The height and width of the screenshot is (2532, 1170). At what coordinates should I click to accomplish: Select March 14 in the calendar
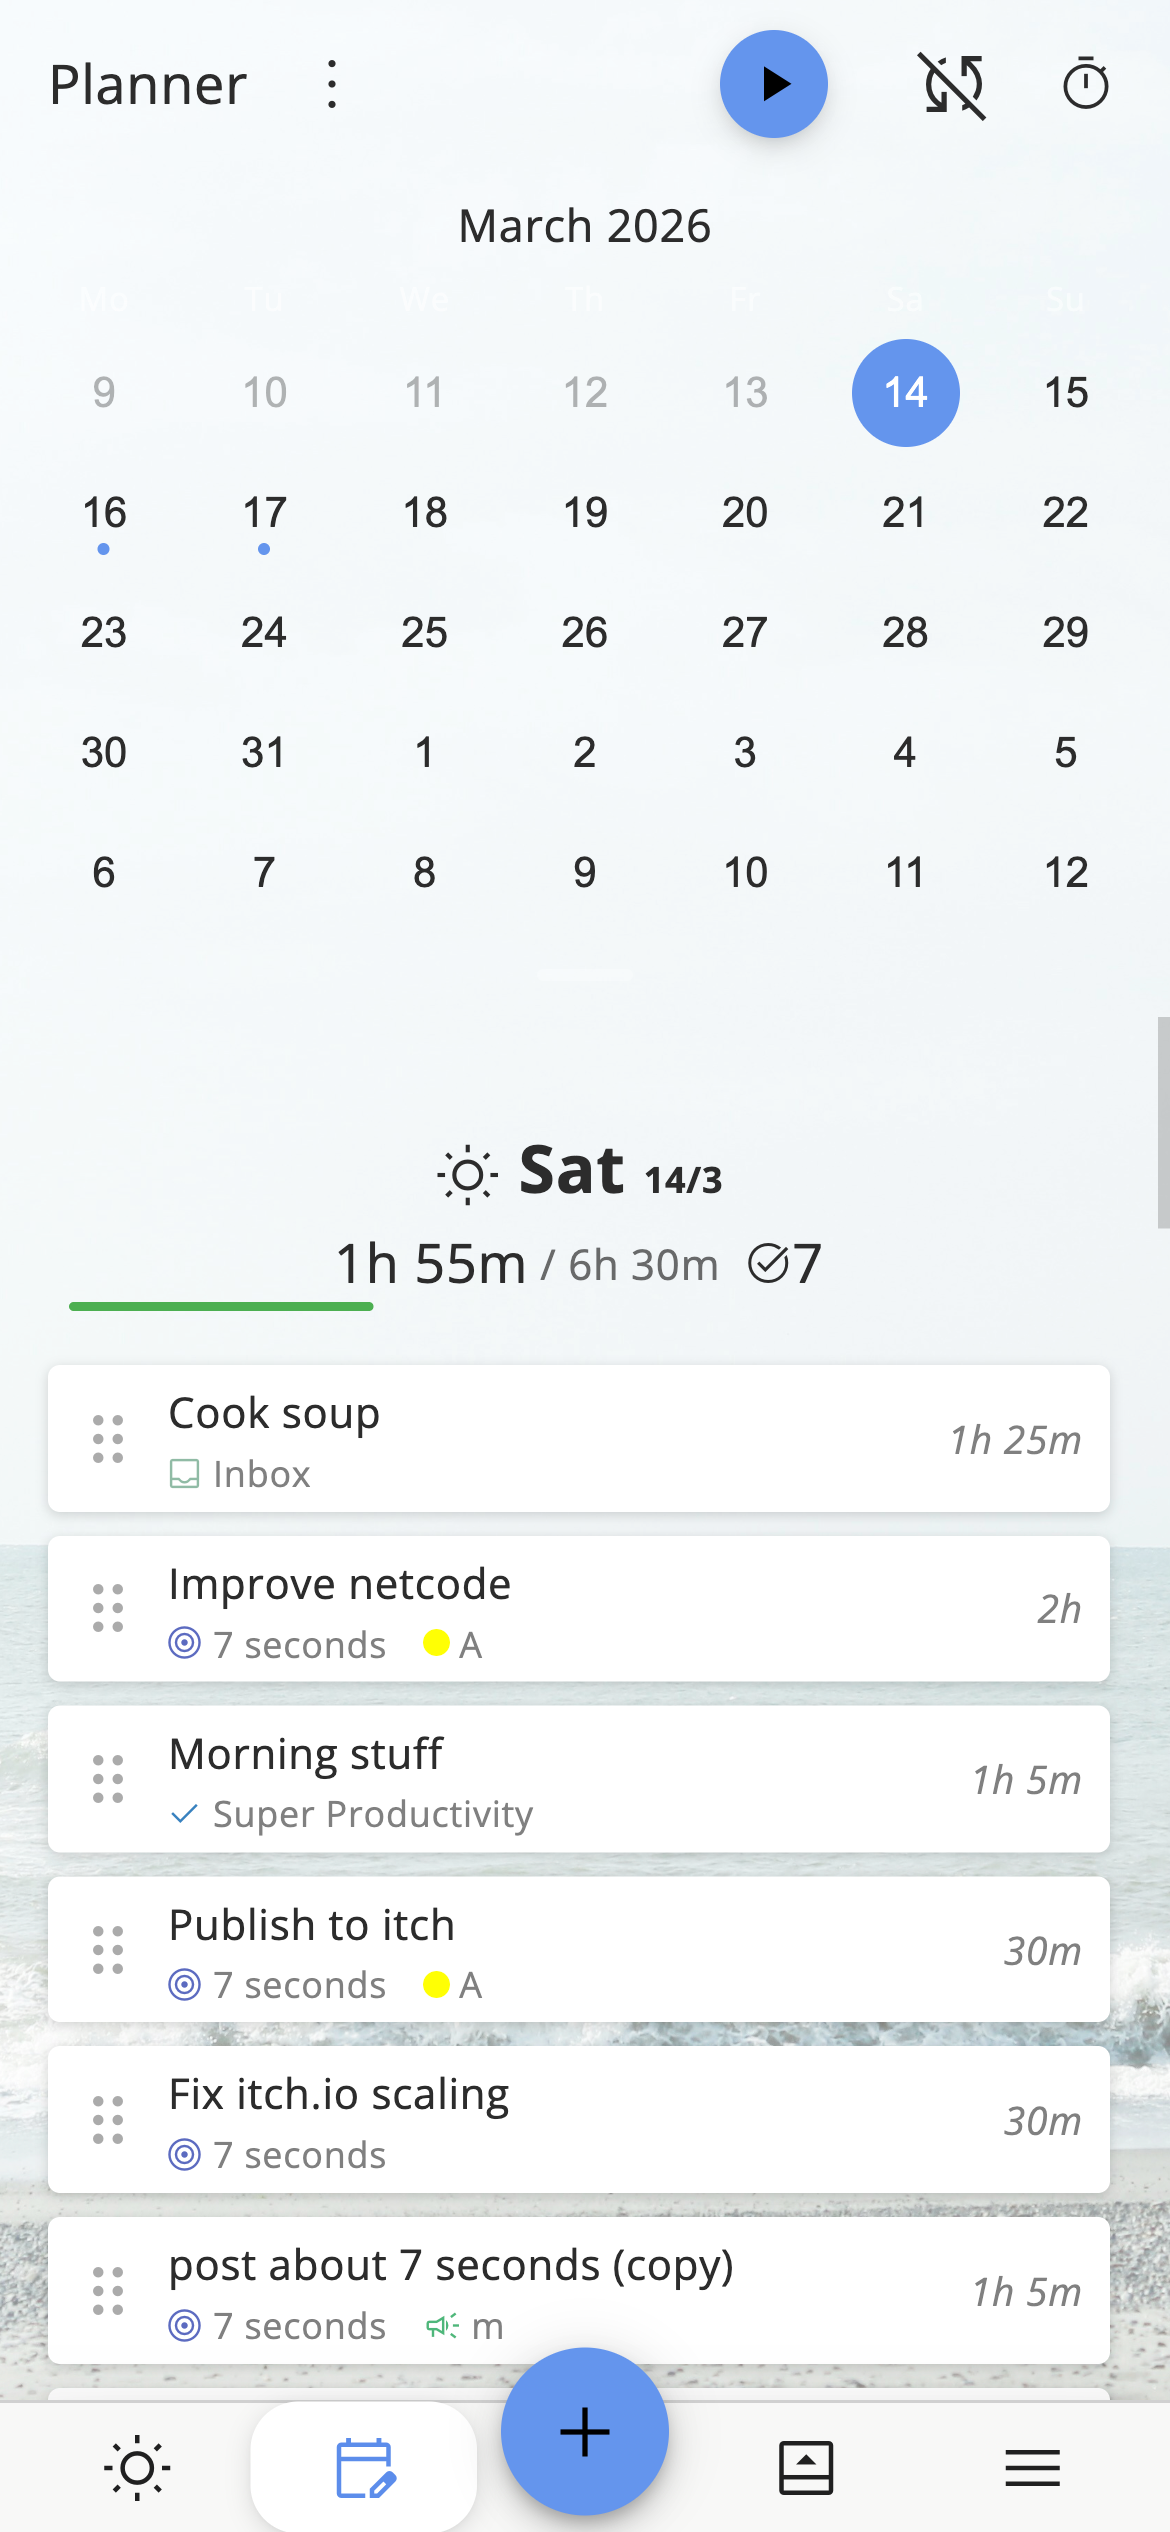tap(905, 393)
